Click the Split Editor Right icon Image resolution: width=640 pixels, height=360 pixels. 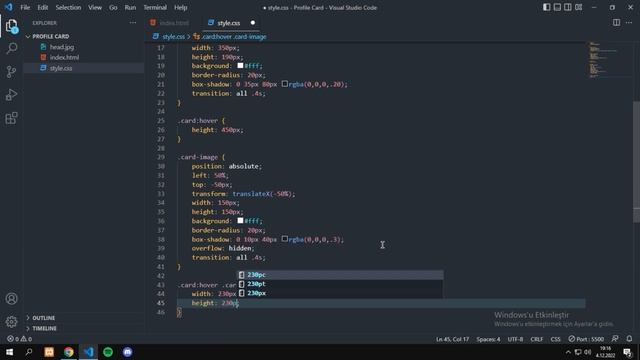coord(616,22)
